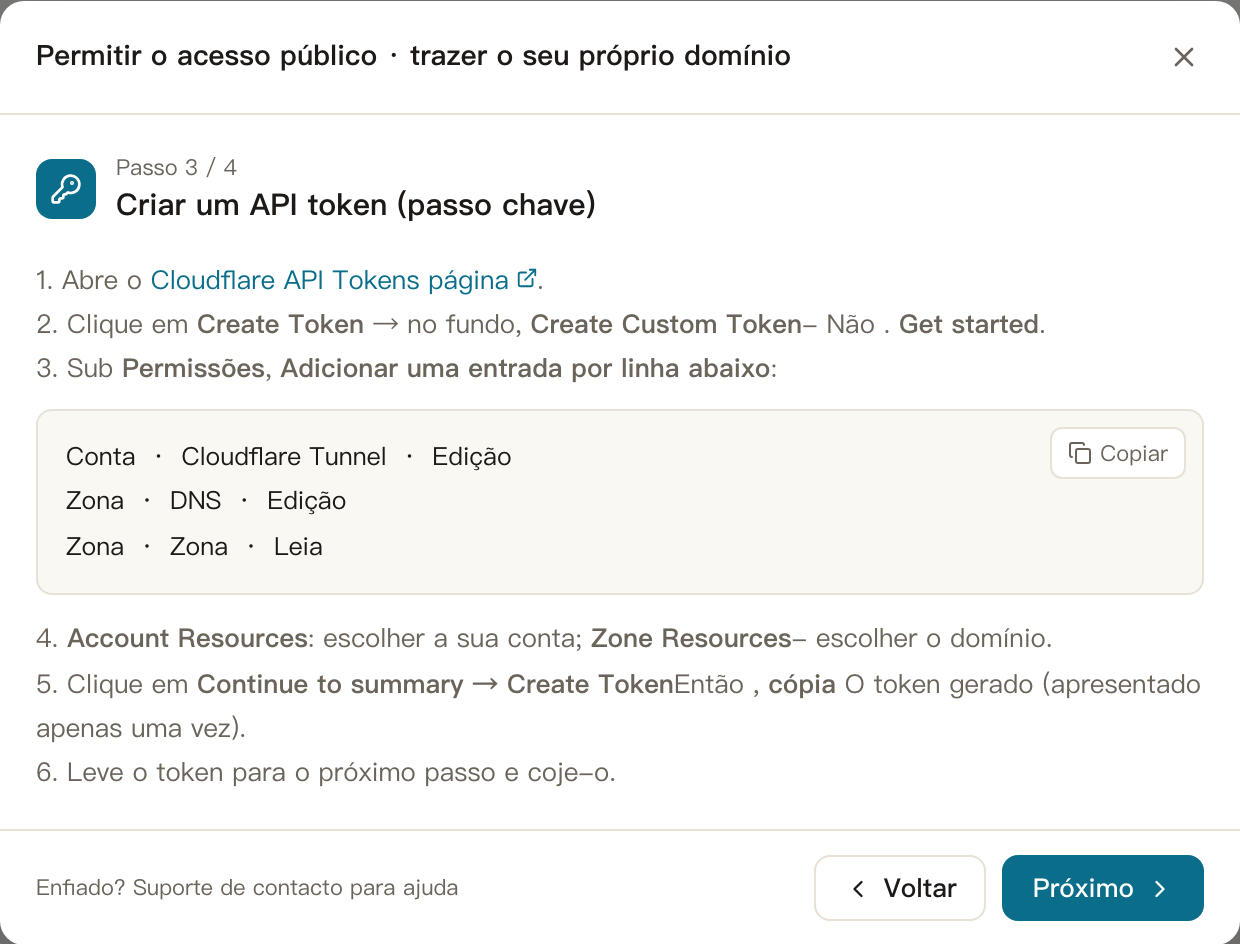Click the bold text Continue to summary
The width and height of the screenshot is (1240, 944).
tap(330, 685)
